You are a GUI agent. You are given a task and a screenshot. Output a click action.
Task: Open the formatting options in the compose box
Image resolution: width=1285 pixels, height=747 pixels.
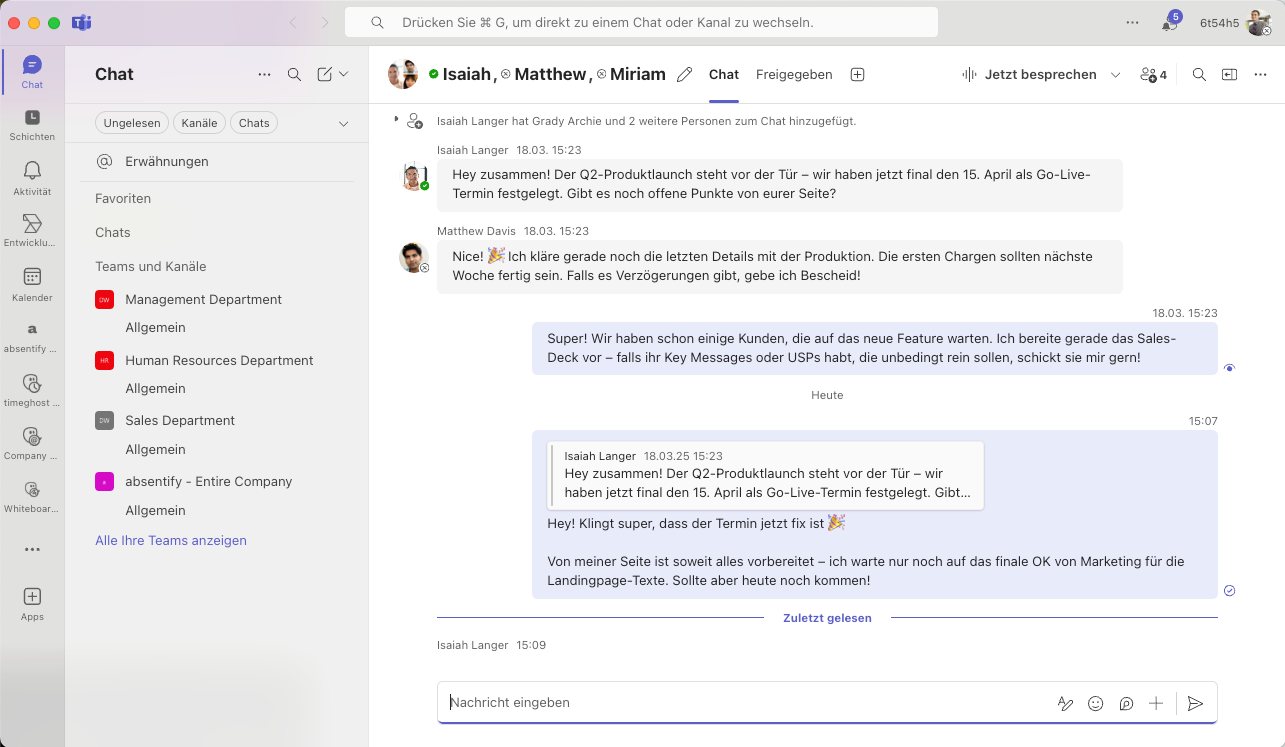(x=1065, y=703)
